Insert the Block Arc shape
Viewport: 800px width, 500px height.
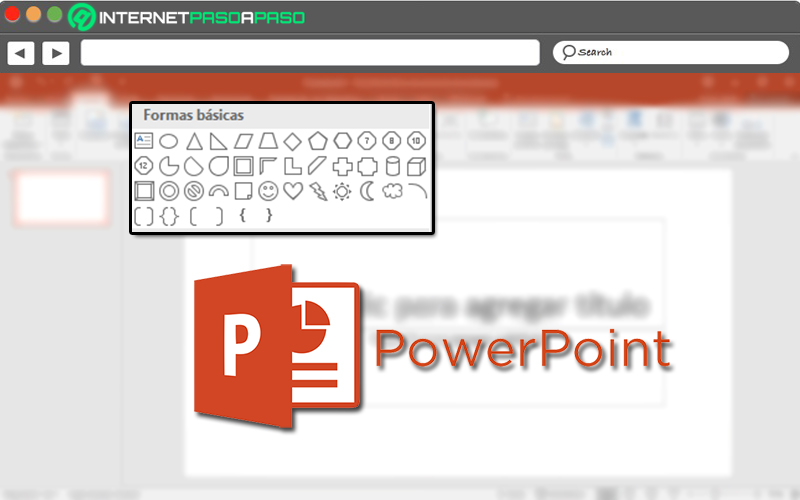[x=218, y=191]
